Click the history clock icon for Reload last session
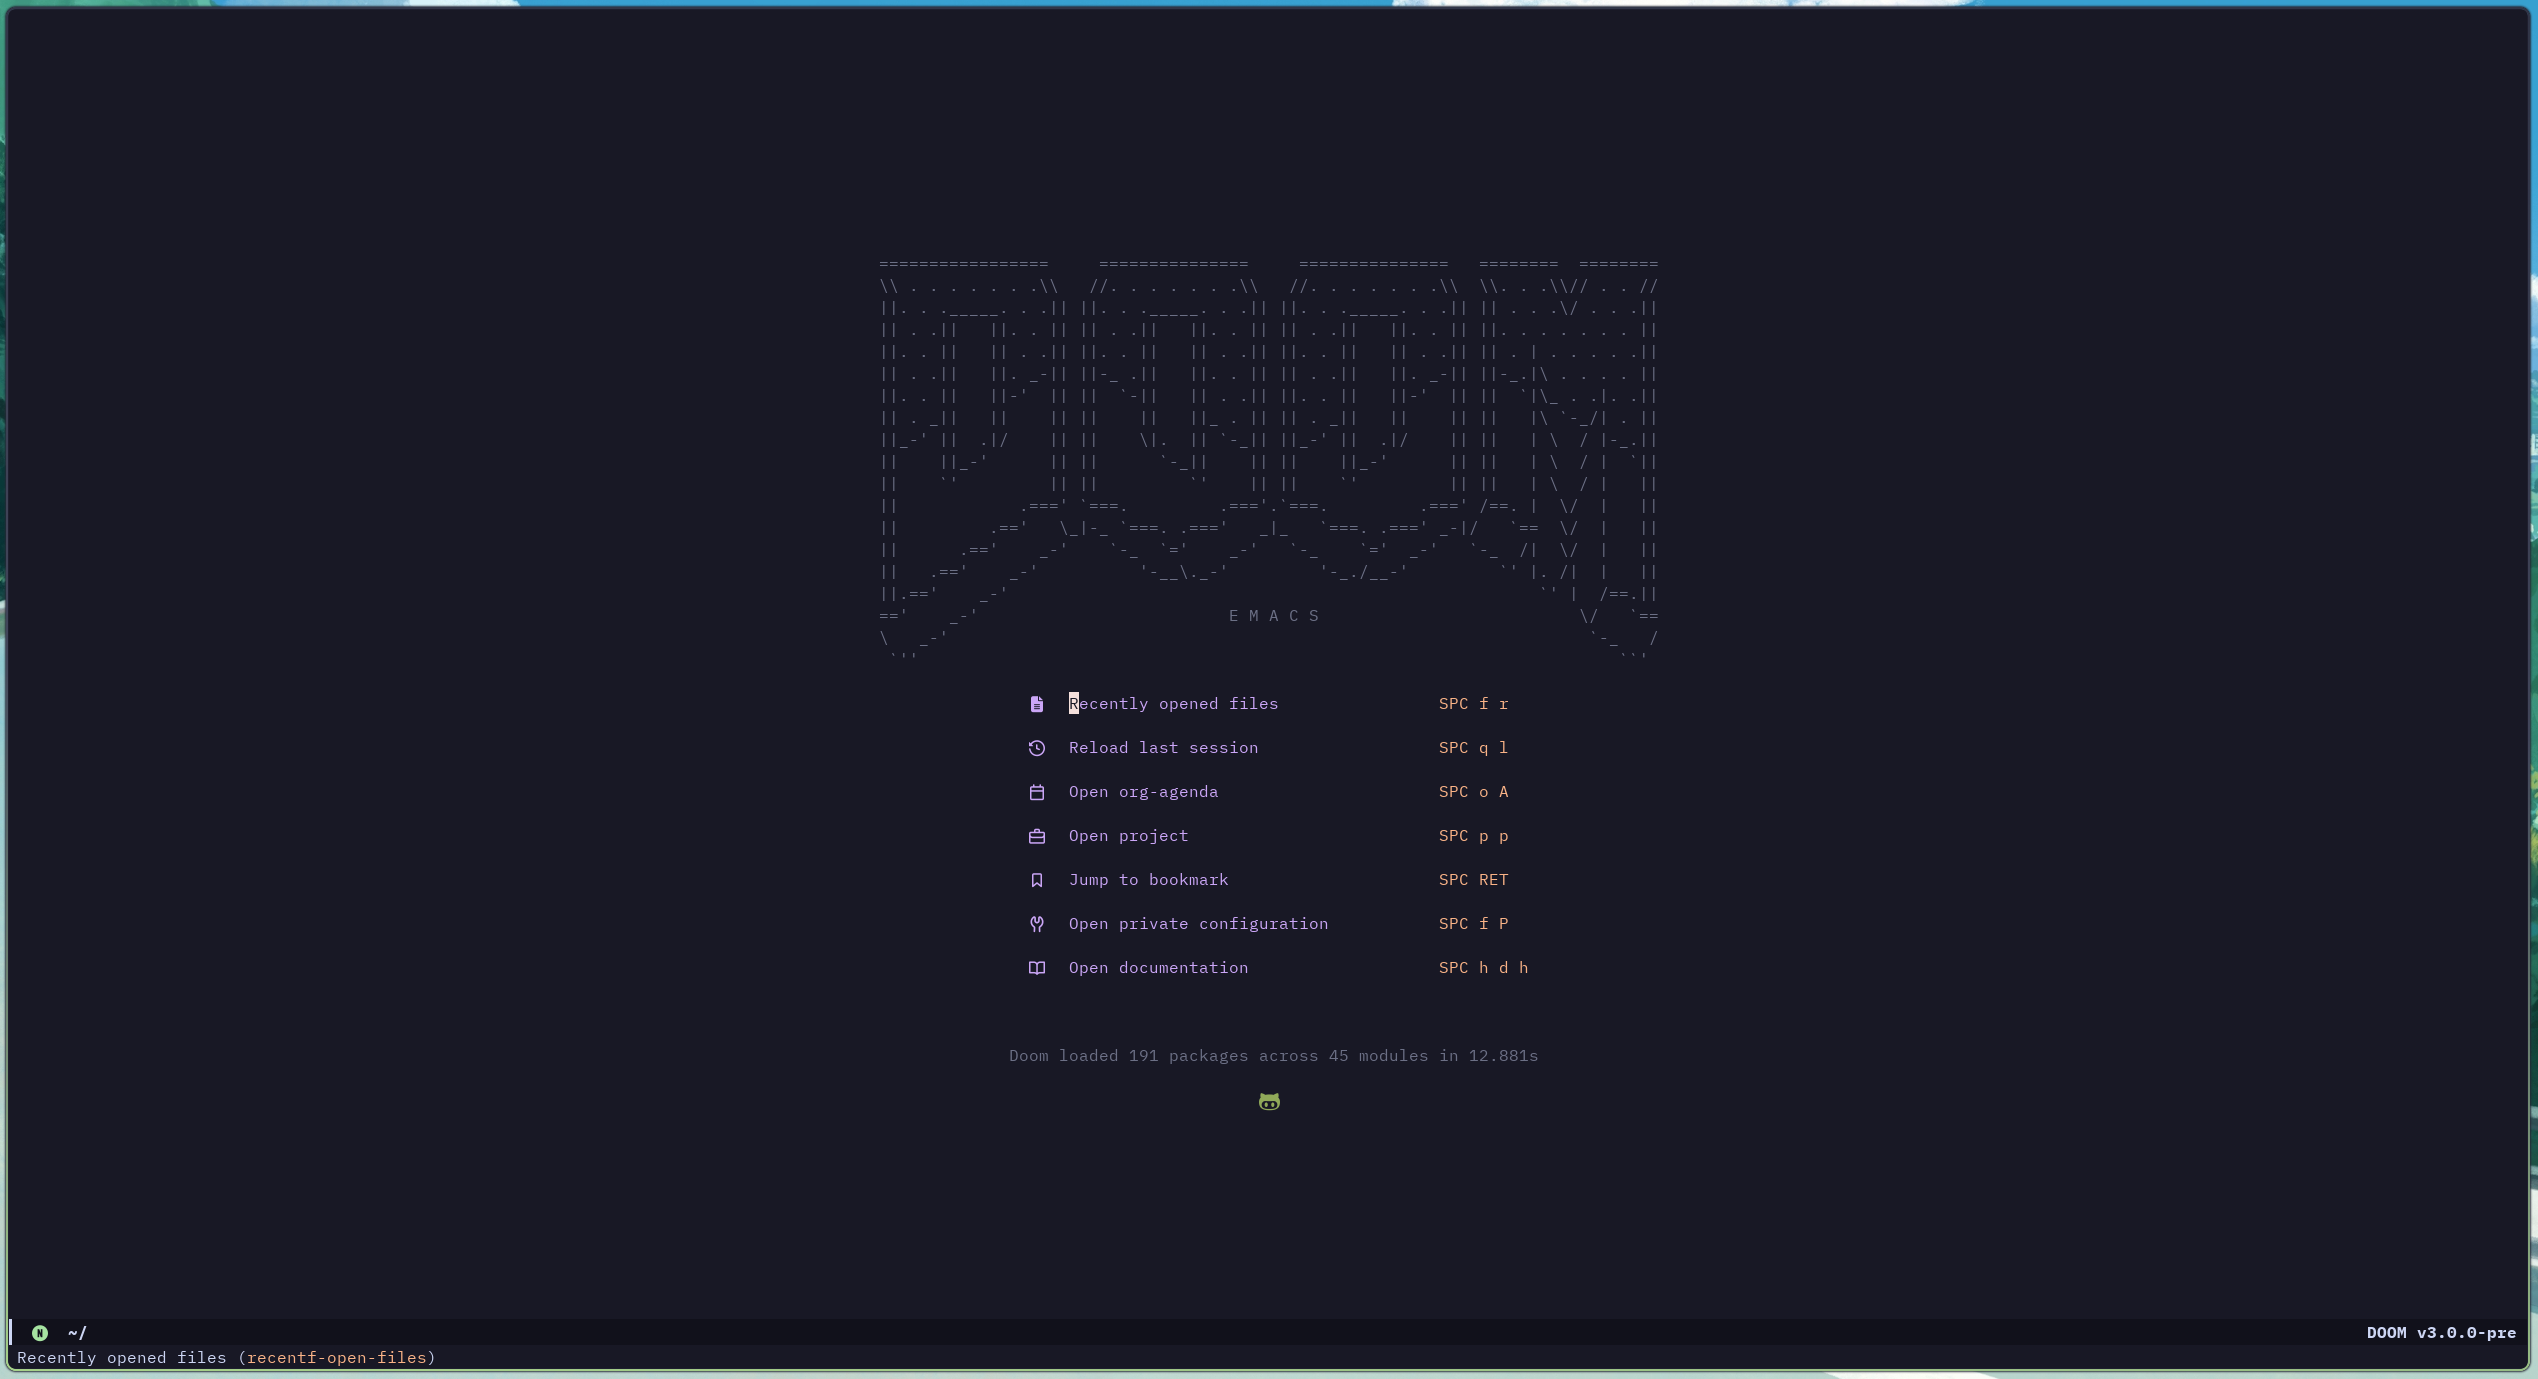 1037,748
